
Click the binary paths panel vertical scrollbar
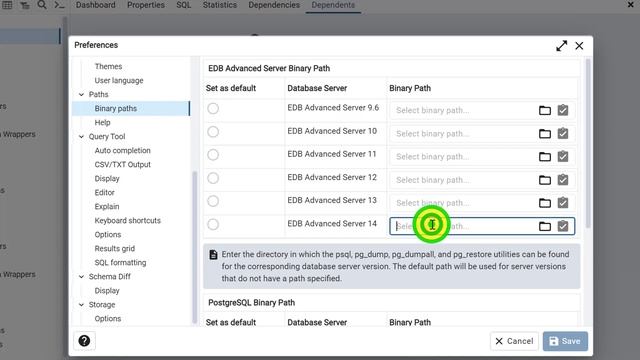pos(588,143)
